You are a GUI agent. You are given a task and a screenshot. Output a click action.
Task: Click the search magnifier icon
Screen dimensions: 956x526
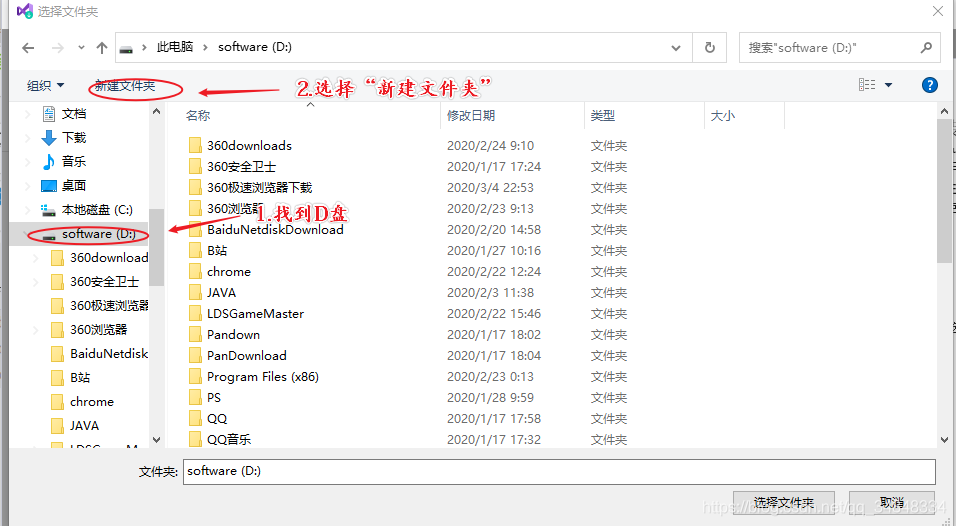926,47
